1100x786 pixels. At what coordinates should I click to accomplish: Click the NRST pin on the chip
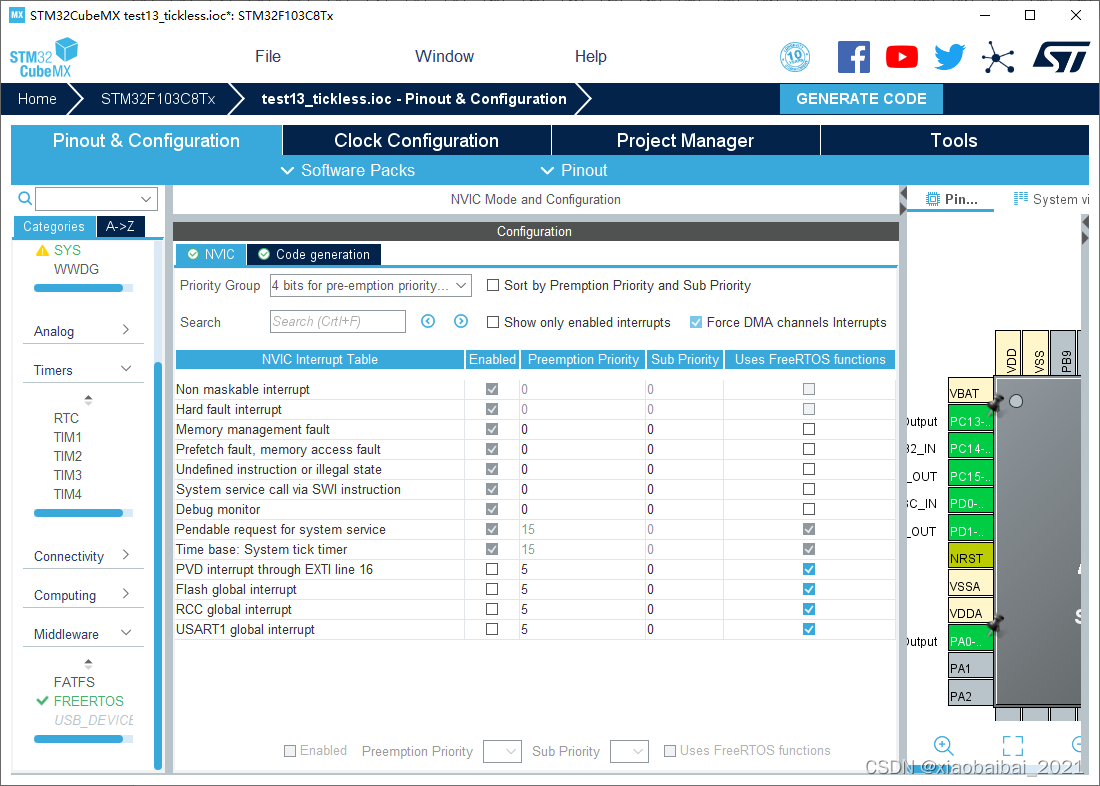pos(970,558)
